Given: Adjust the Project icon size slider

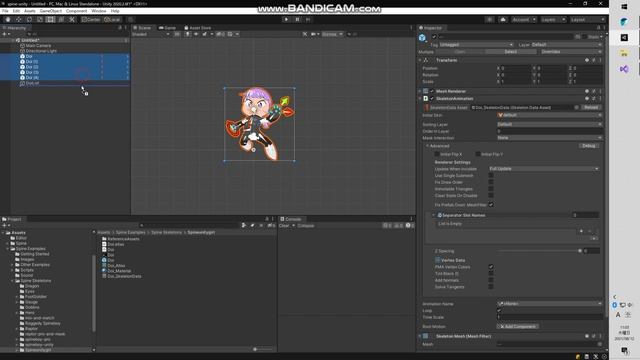Looking at the screenshot, I should 256,349.
